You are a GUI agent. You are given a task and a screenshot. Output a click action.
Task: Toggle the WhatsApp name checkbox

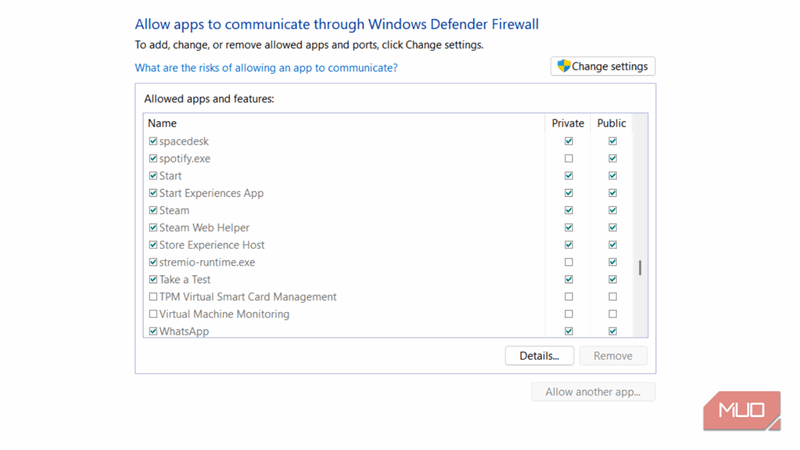[153, 331]
